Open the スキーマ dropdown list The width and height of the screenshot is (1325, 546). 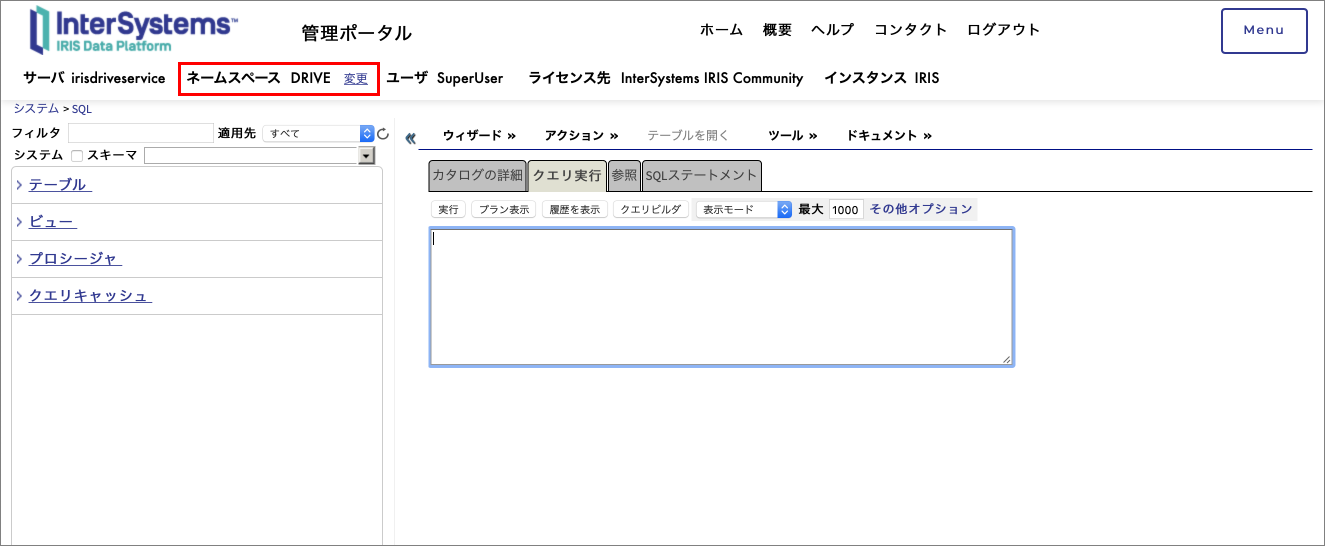tap(366, 155)
